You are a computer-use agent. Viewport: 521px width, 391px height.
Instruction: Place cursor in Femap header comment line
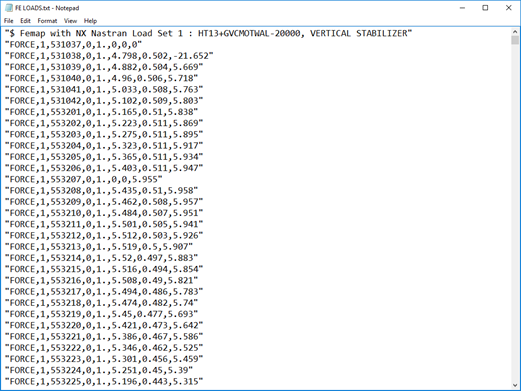click(208, 33)
